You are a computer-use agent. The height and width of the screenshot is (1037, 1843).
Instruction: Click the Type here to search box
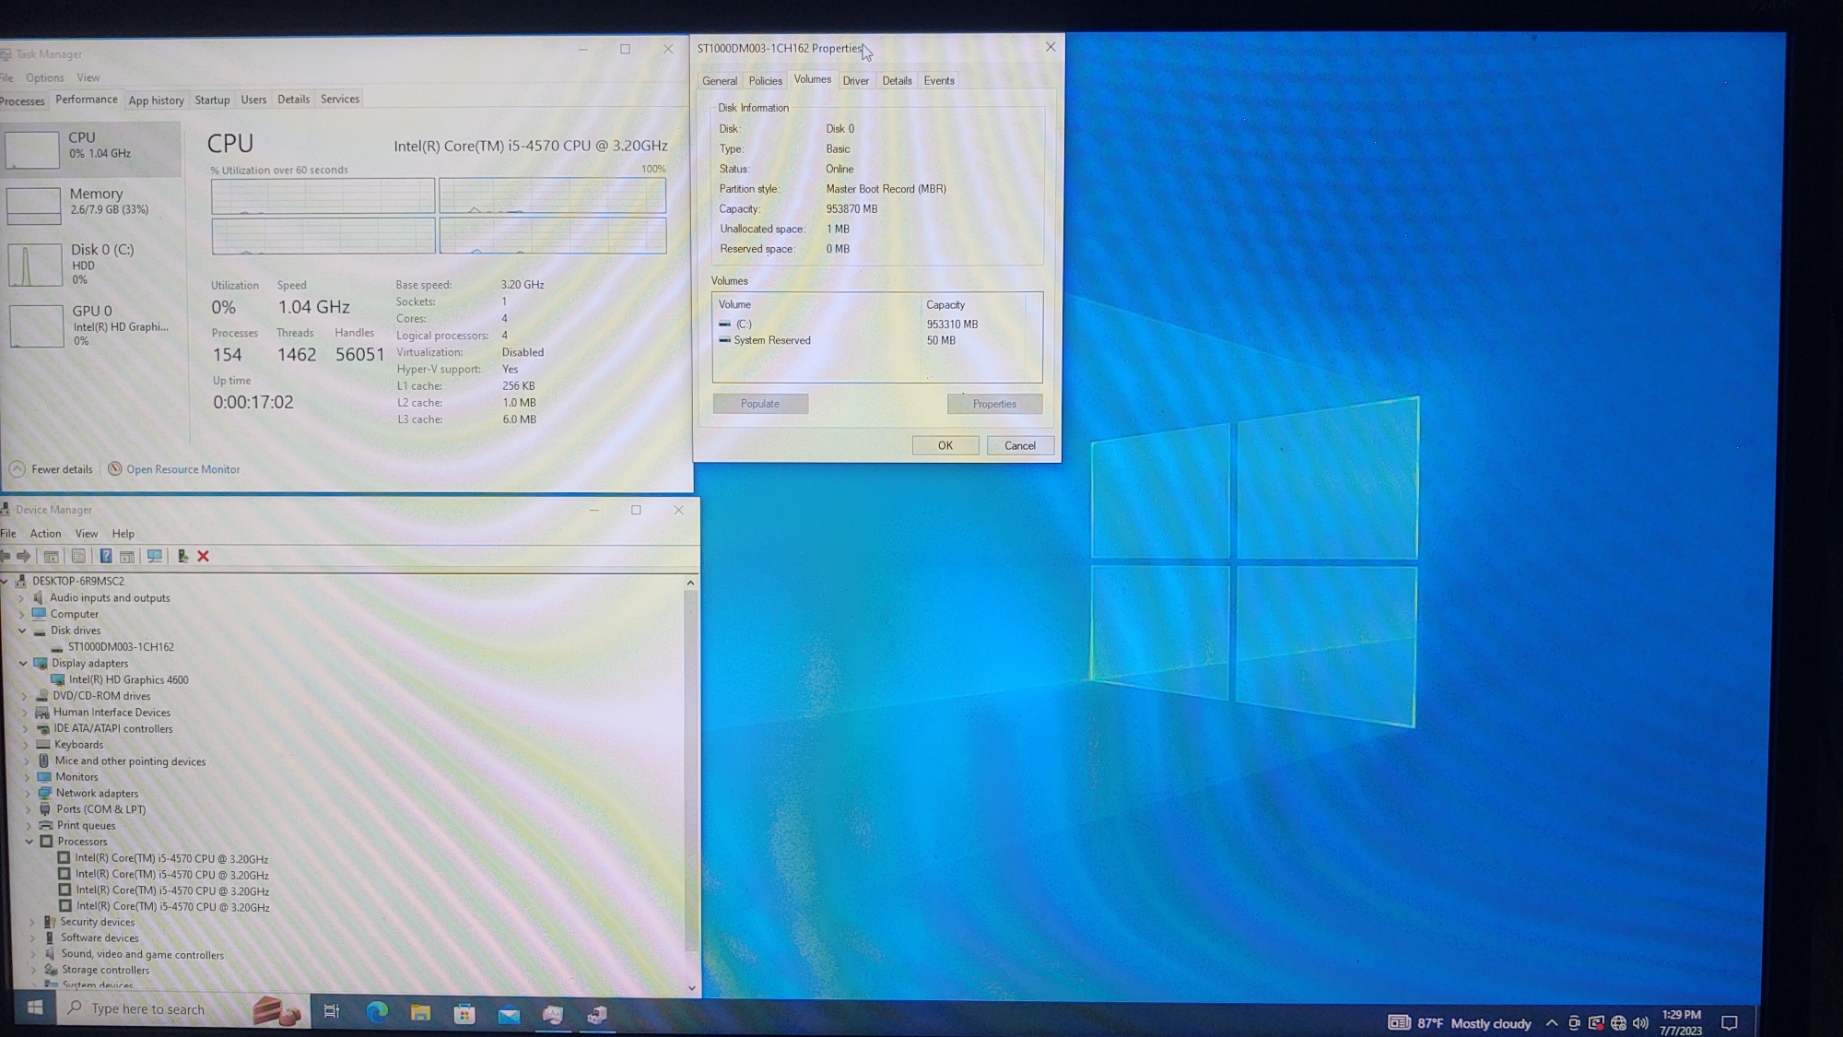click(148, 1009)
